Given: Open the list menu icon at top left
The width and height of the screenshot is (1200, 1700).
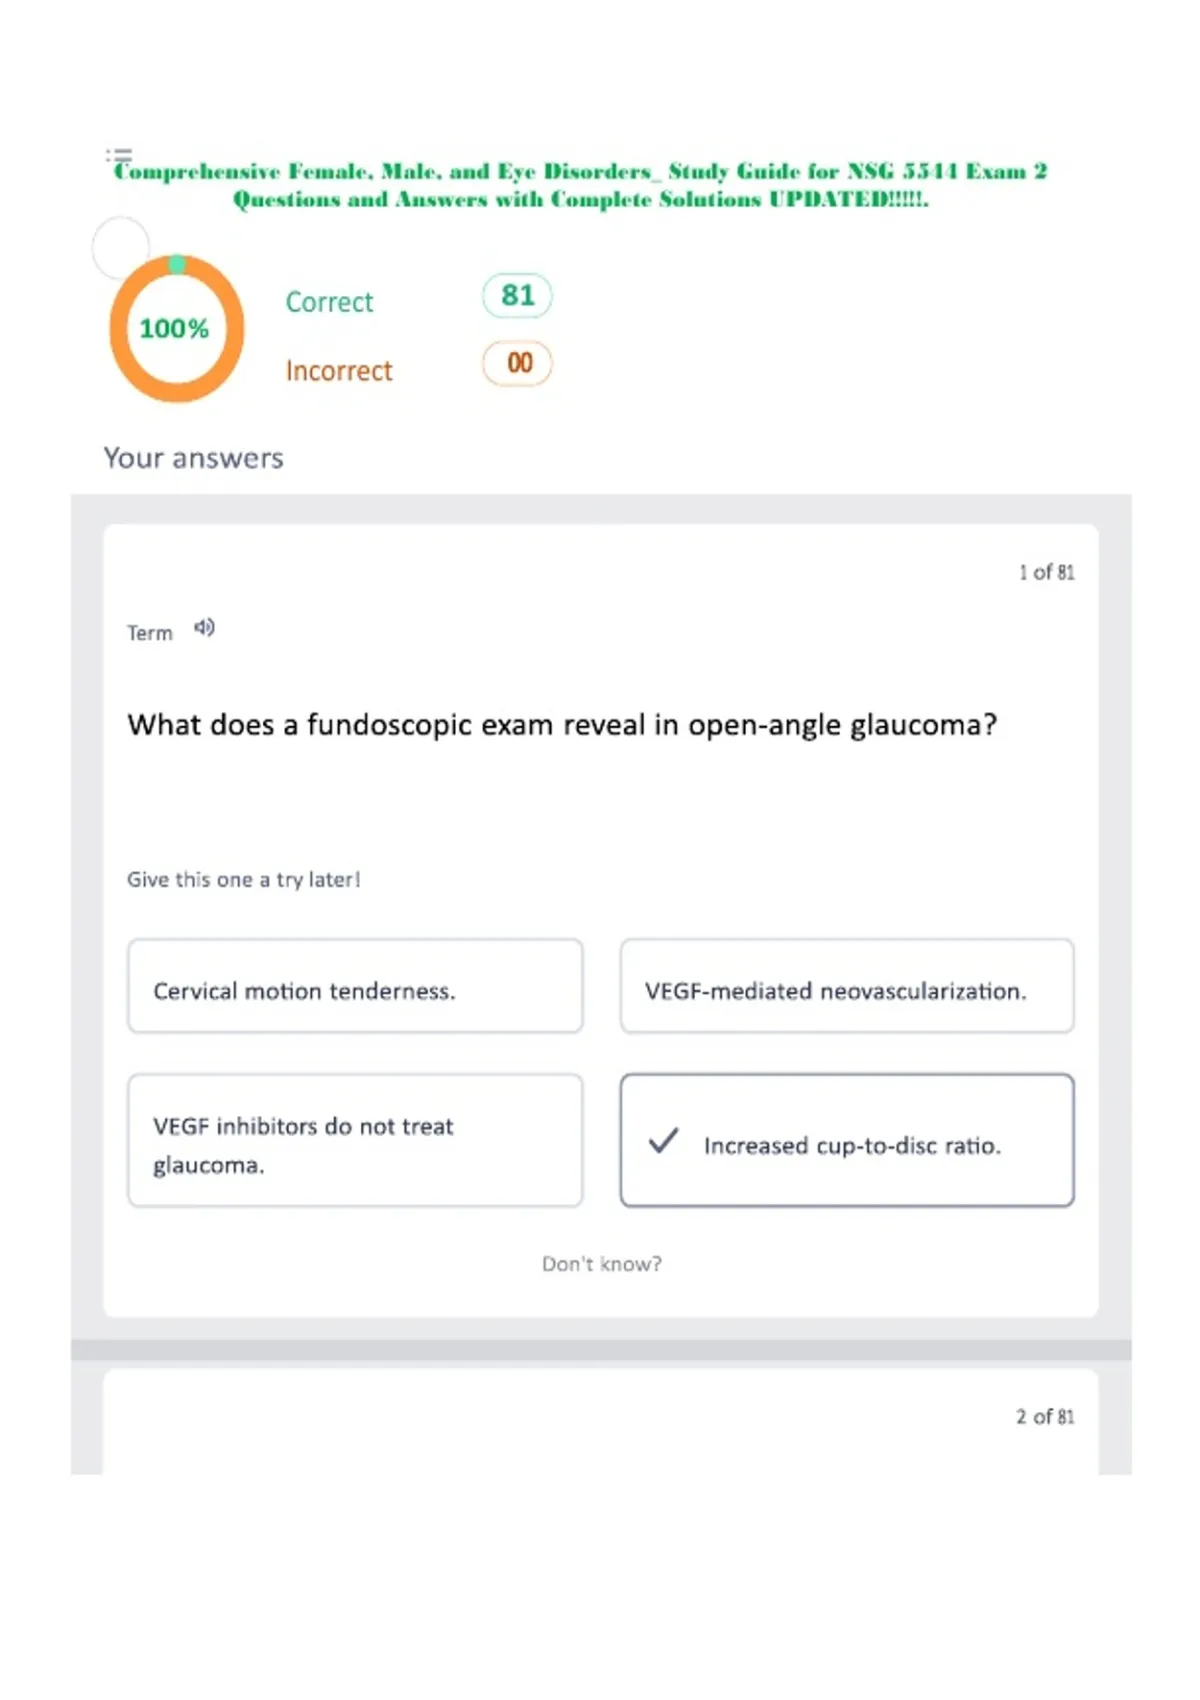Looking at the screenshot, I should (x=119, y=156).
